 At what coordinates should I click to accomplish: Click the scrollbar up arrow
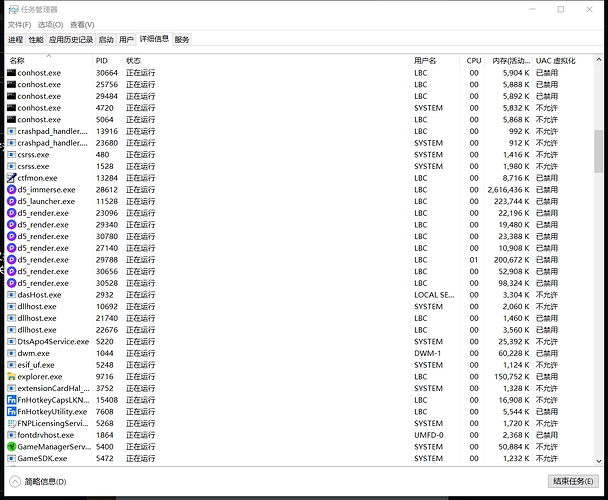(598, 60)
